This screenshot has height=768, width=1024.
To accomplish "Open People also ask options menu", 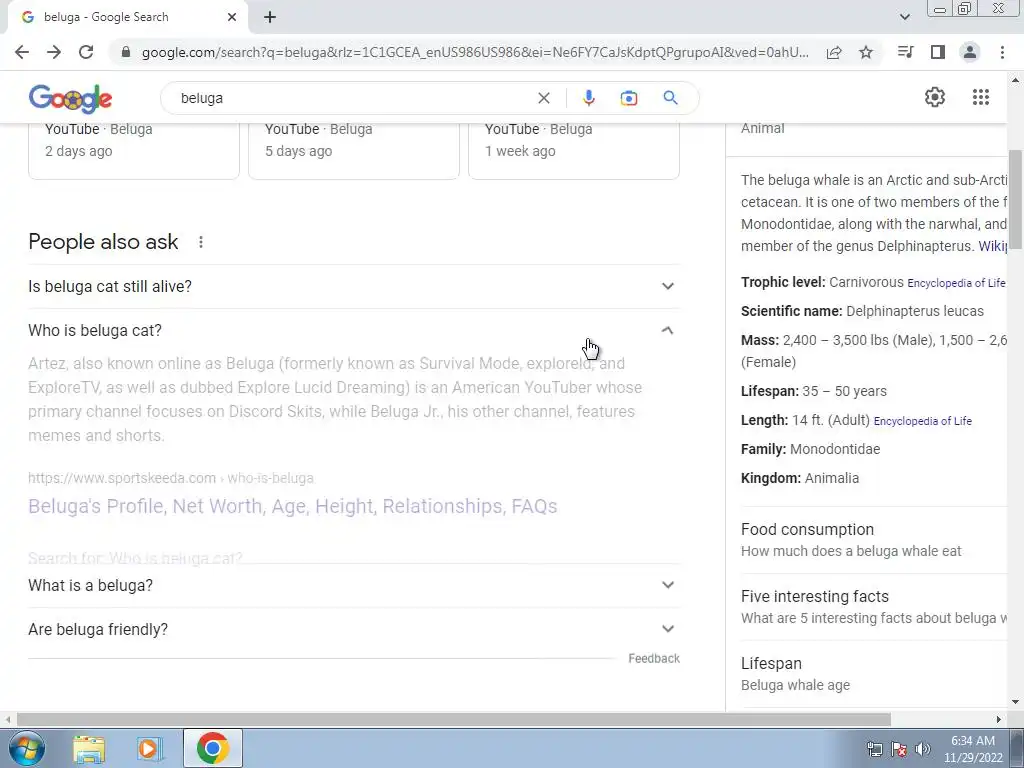I will [x=200, y=242].
